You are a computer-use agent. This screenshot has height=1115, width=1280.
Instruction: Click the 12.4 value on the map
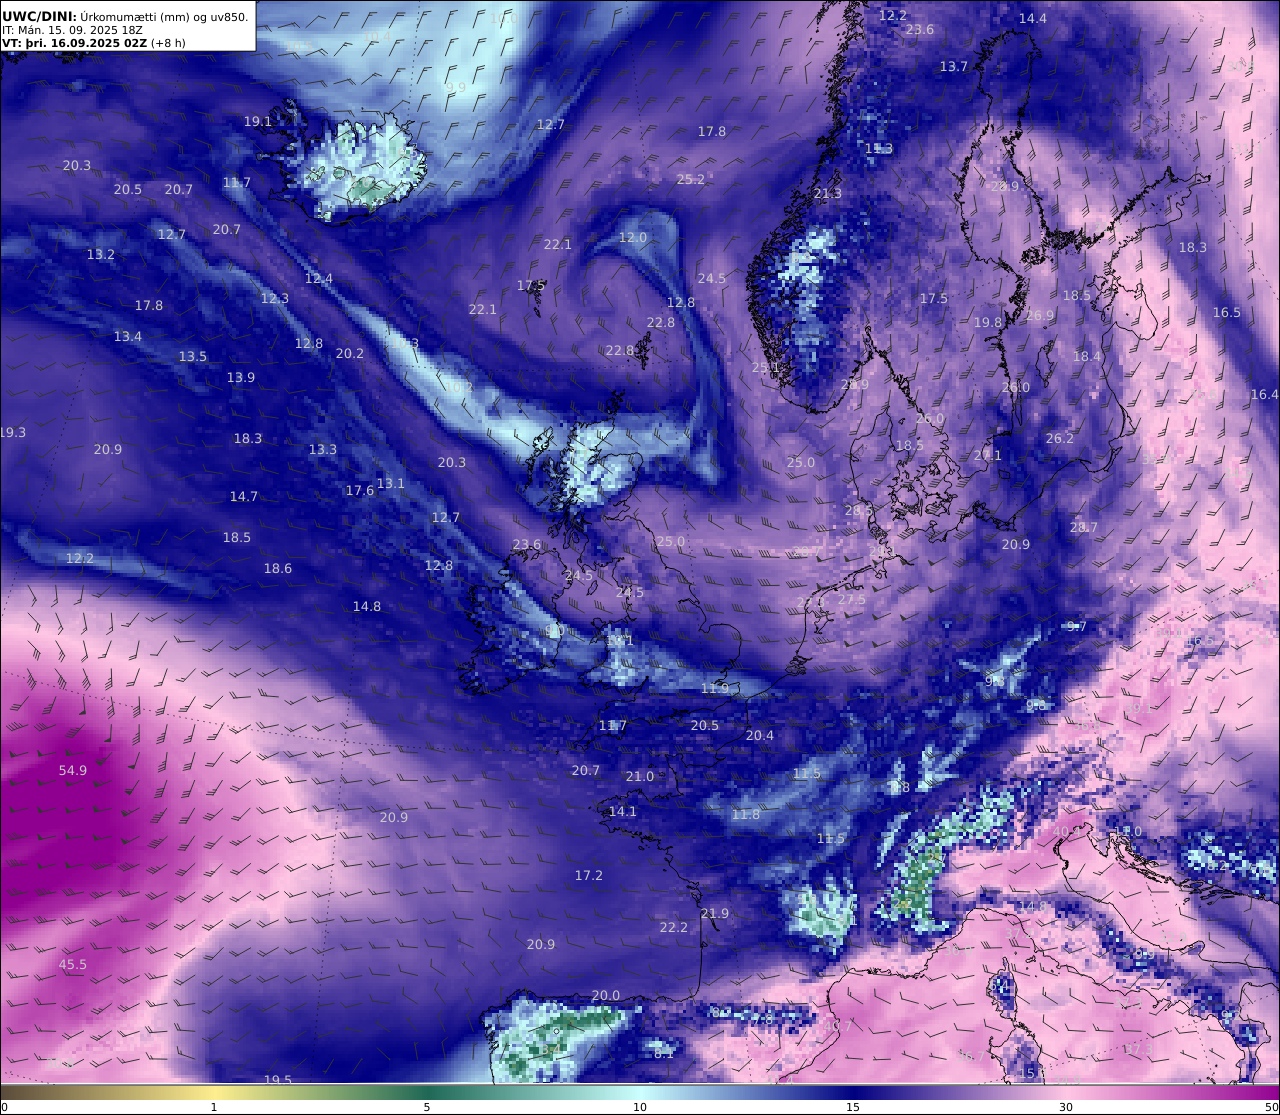click(x=319, y=278)
